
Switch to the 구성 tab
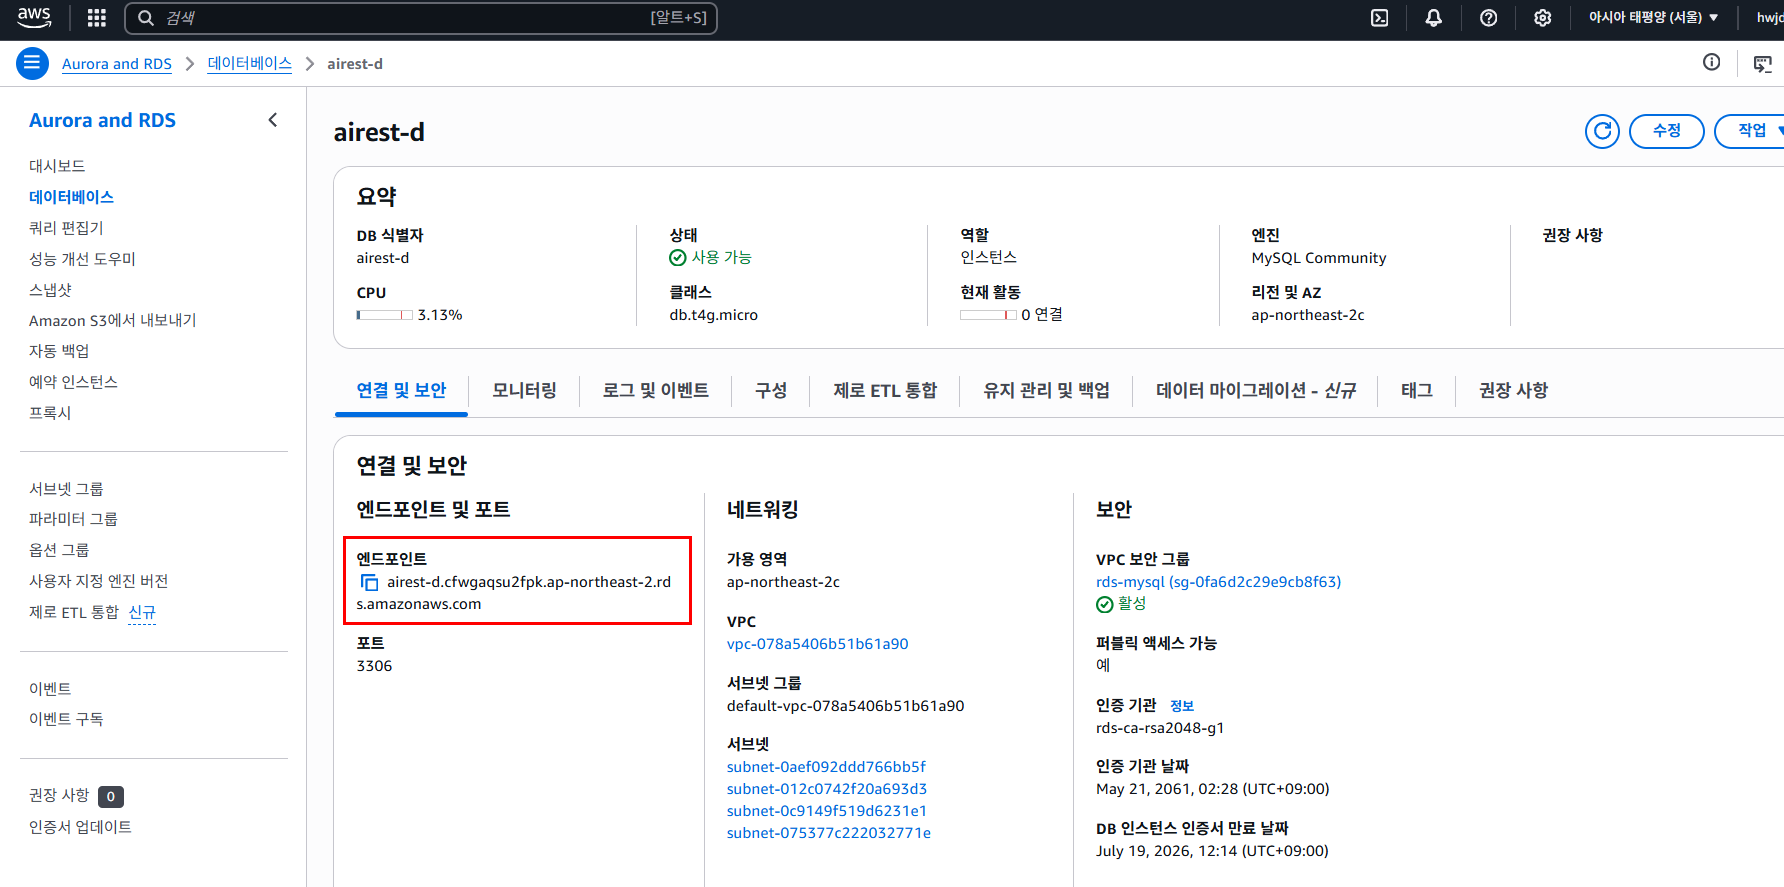(770, 390)
